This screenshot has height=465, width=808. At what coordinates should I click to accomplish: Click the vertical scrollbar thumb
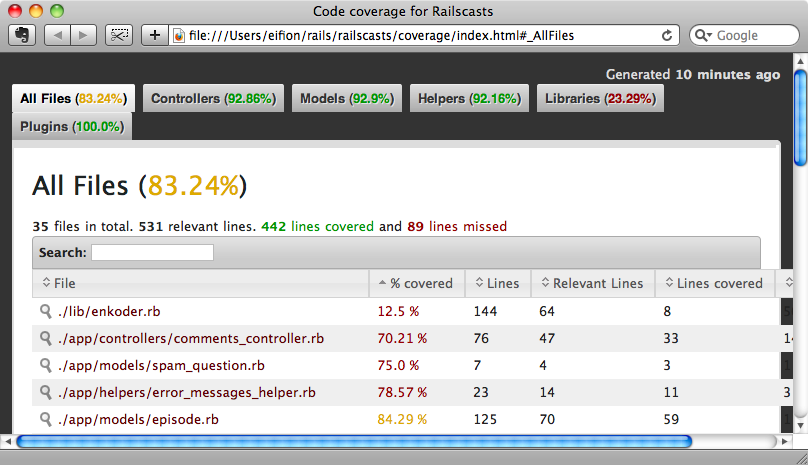tap(800, 118)
